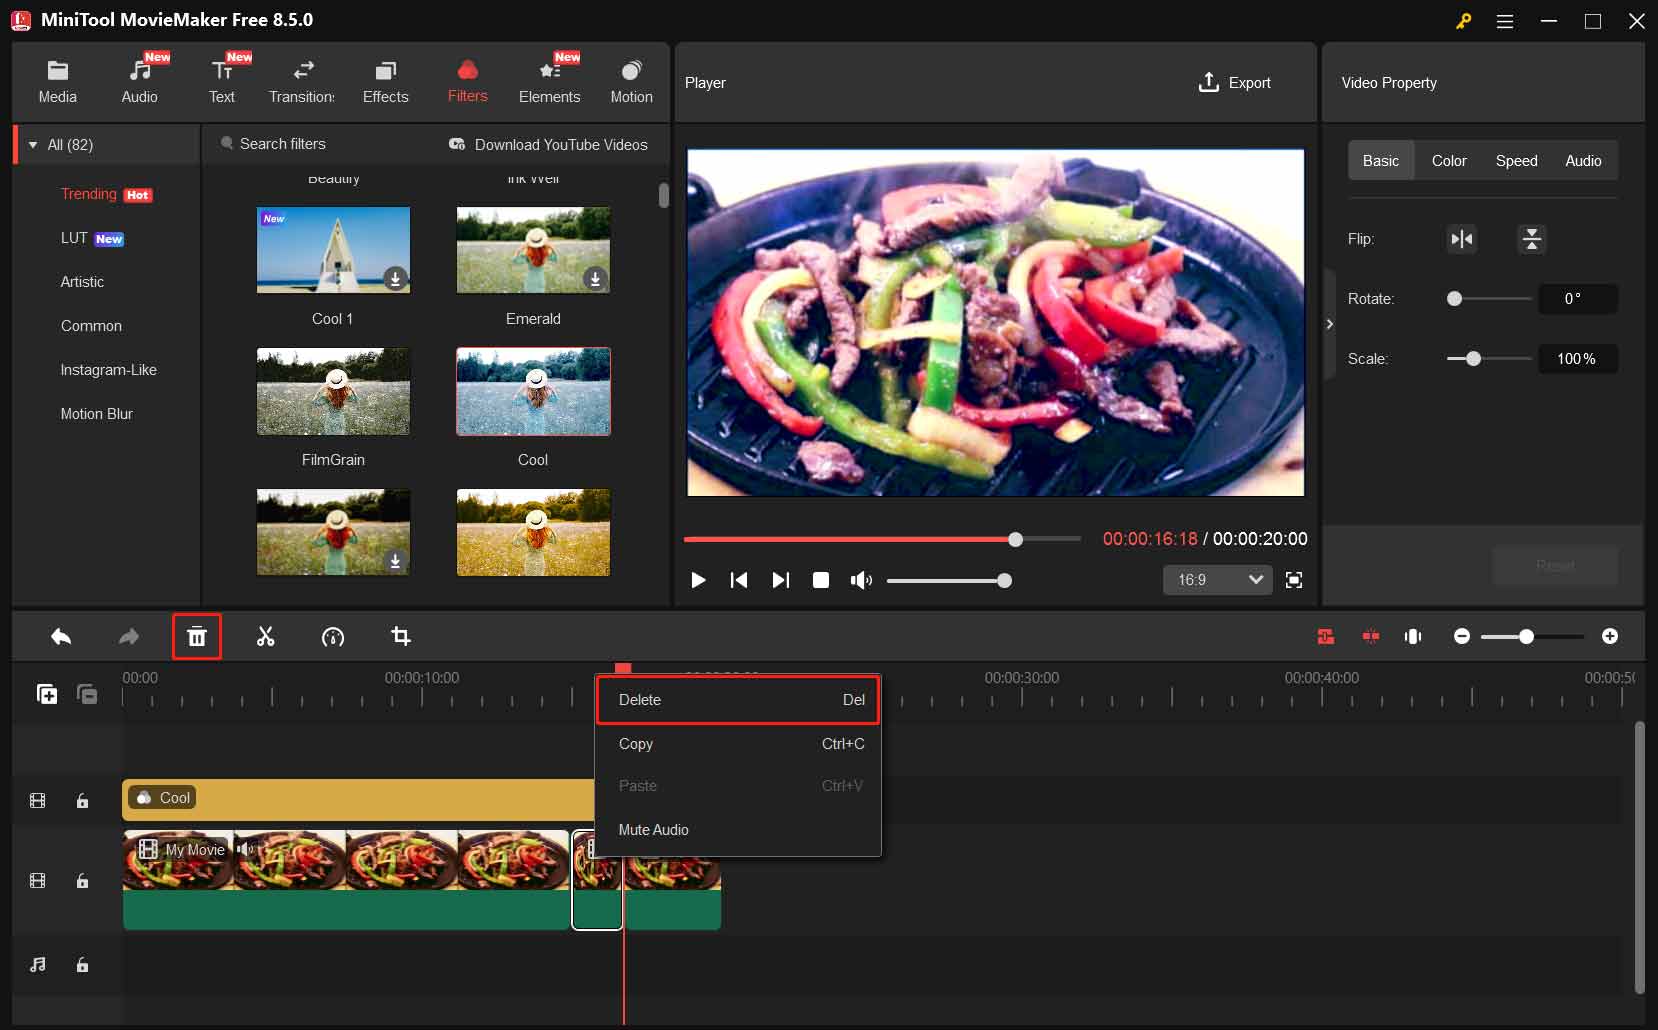Select the FilmGrain filter thumbnail
The height and width of the screenshot is (1030, 1658).
[x=333, y=392]
